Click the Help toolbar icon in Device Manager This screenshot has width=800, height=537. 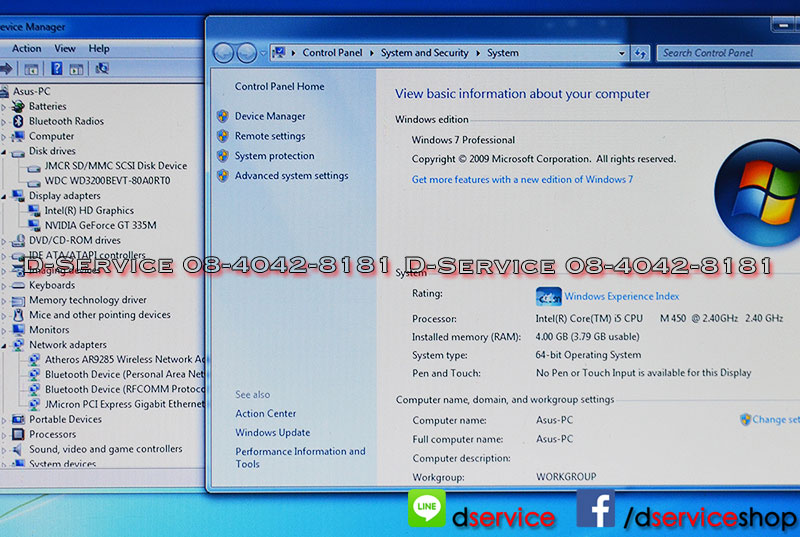coord(56,68)
